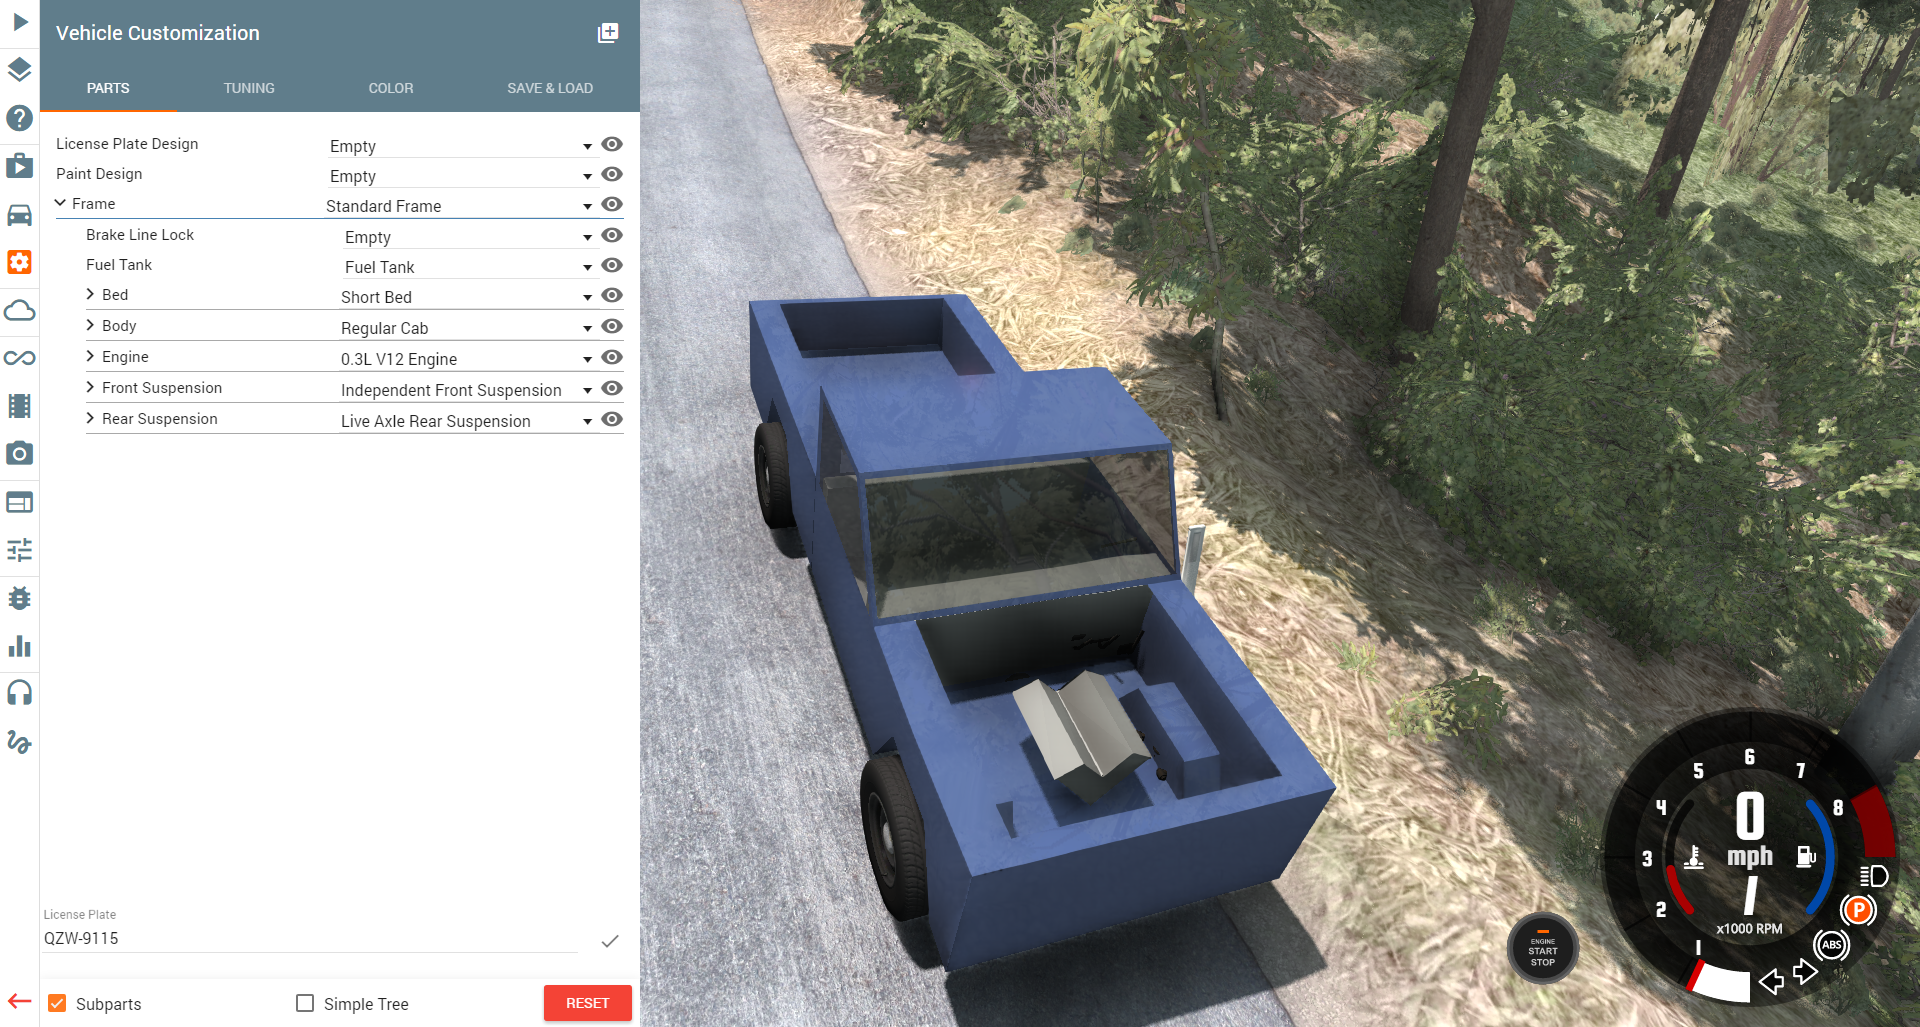Toggle visibility eye for Brake Line Lock
This screenshot has width=1920, height=1027.
click(612, 235)
